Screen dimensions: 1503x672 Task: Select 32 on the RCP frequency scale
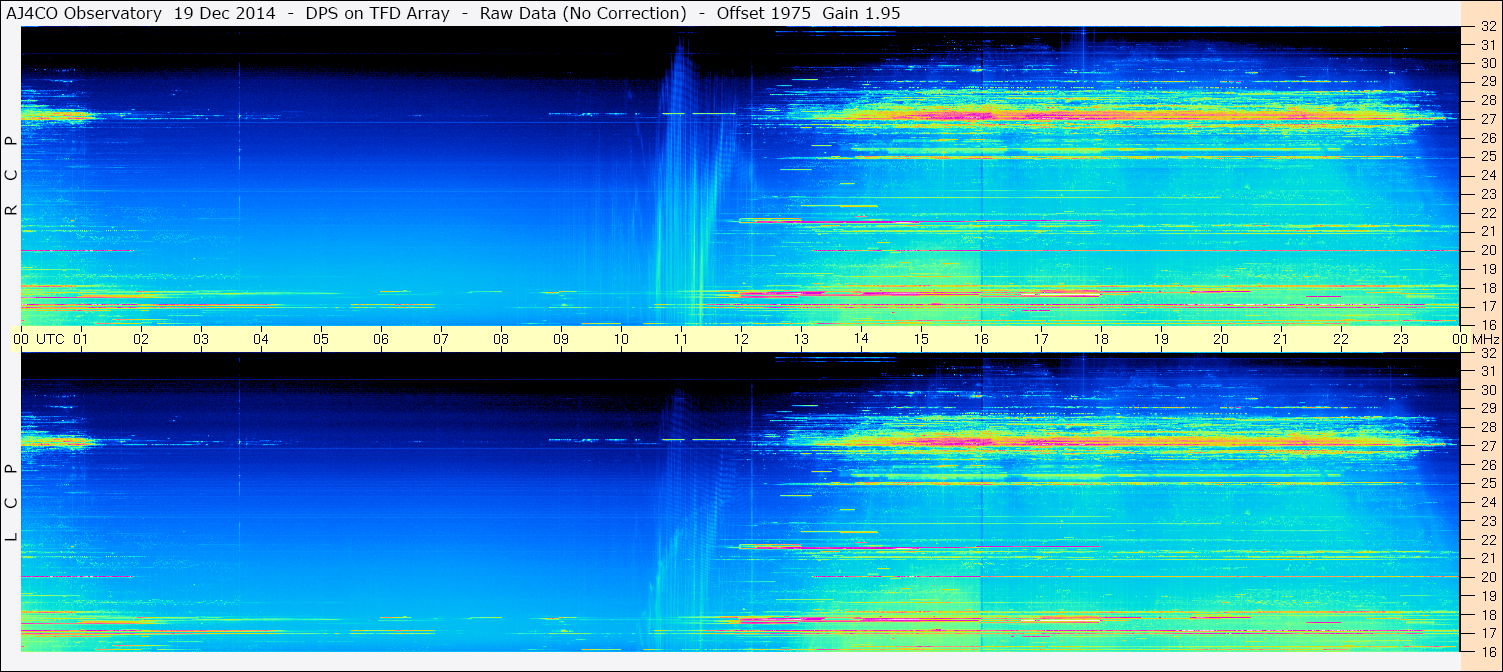1487,26
